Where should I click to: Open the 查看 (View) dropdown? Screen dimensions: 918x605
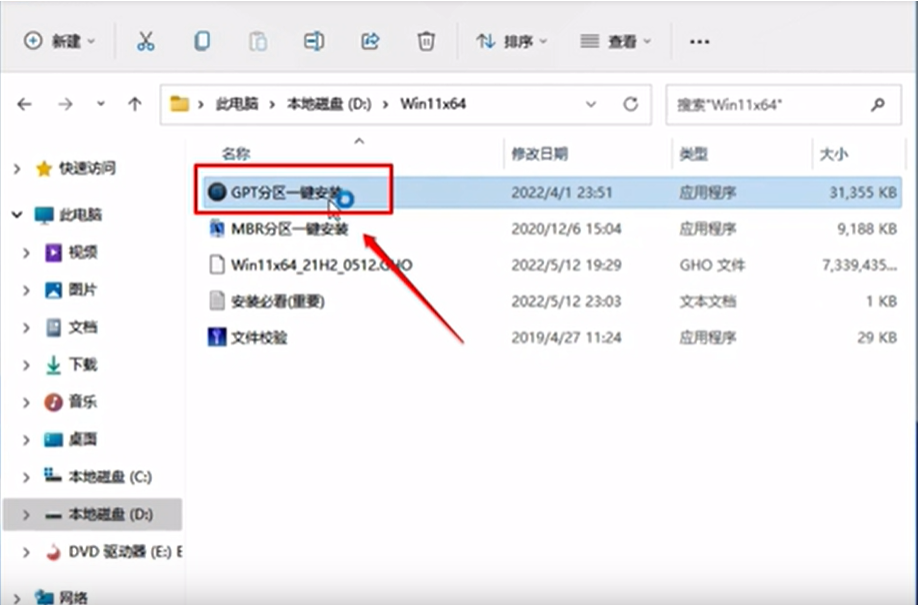click(x=615, y=41)
